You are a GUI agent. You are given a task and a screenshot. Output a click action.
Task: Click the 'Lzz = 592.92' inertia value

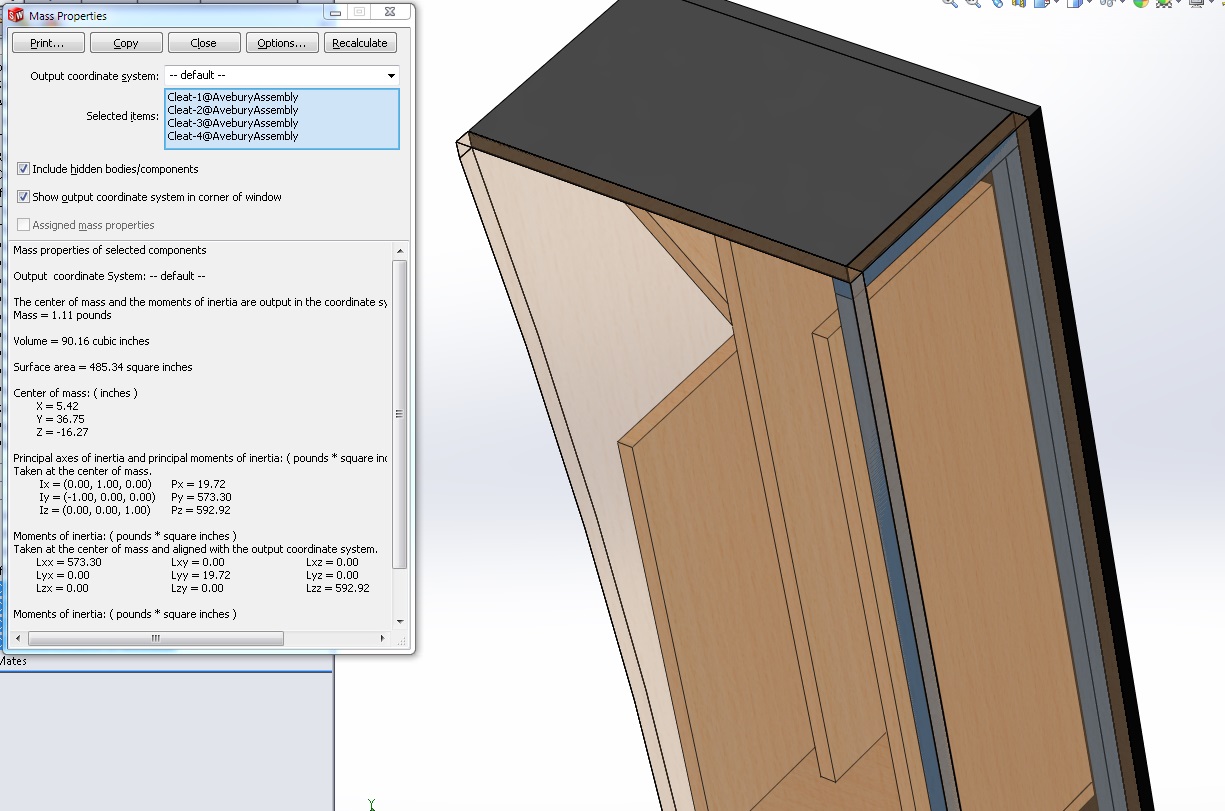point(338,588)
